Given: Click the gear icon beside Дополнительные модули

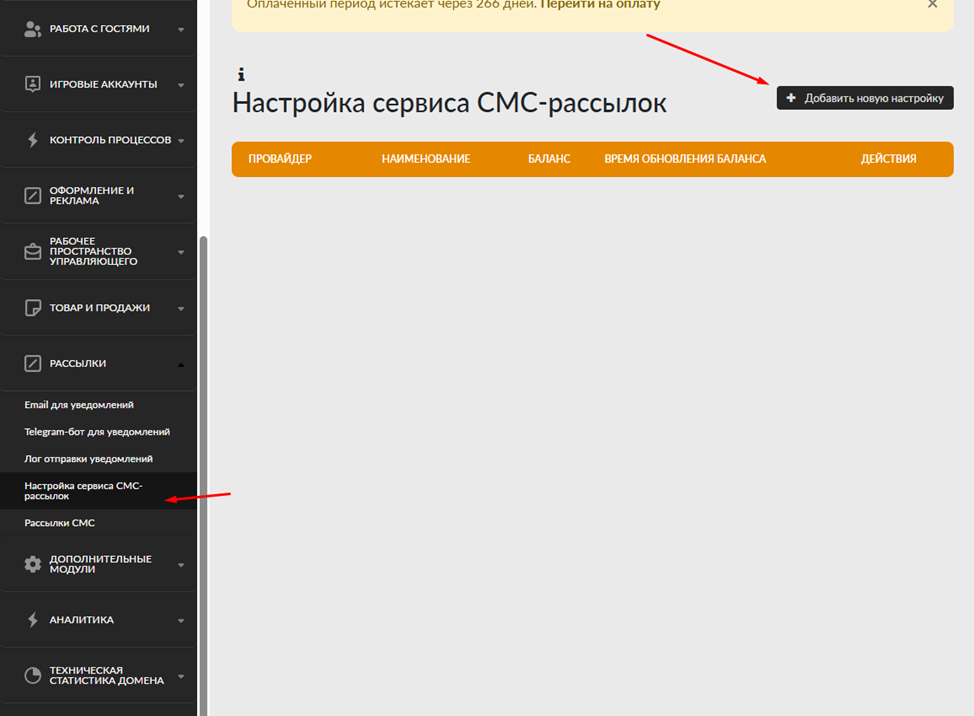Looking at the screenshot, I should tap(33, 564).
